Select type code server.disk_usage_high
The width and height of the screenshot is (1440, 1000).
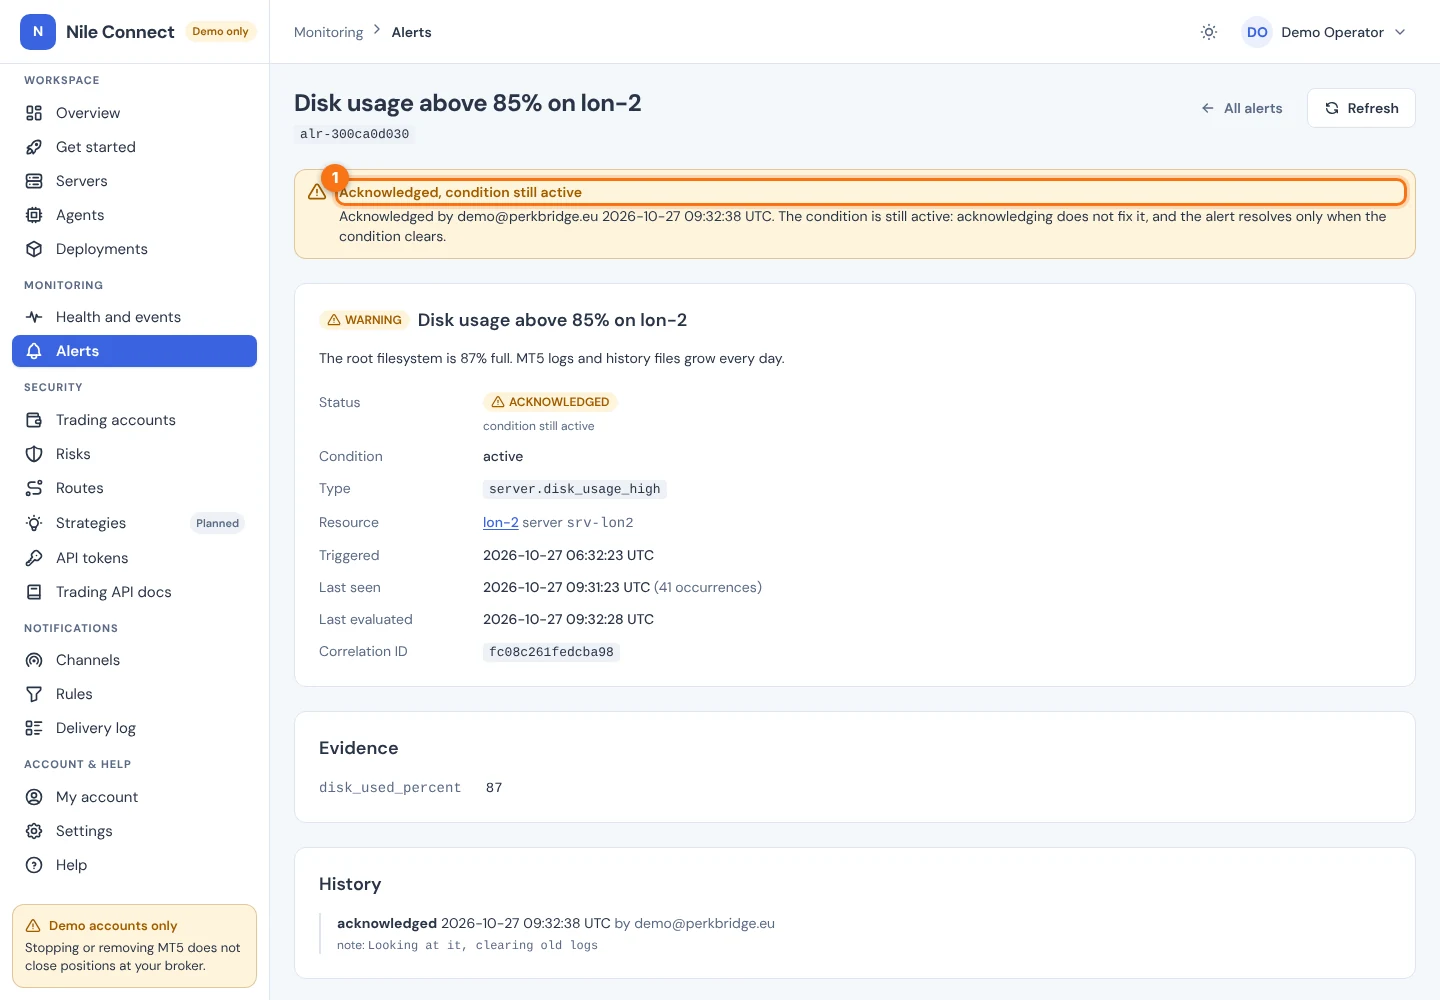point(574,489)
